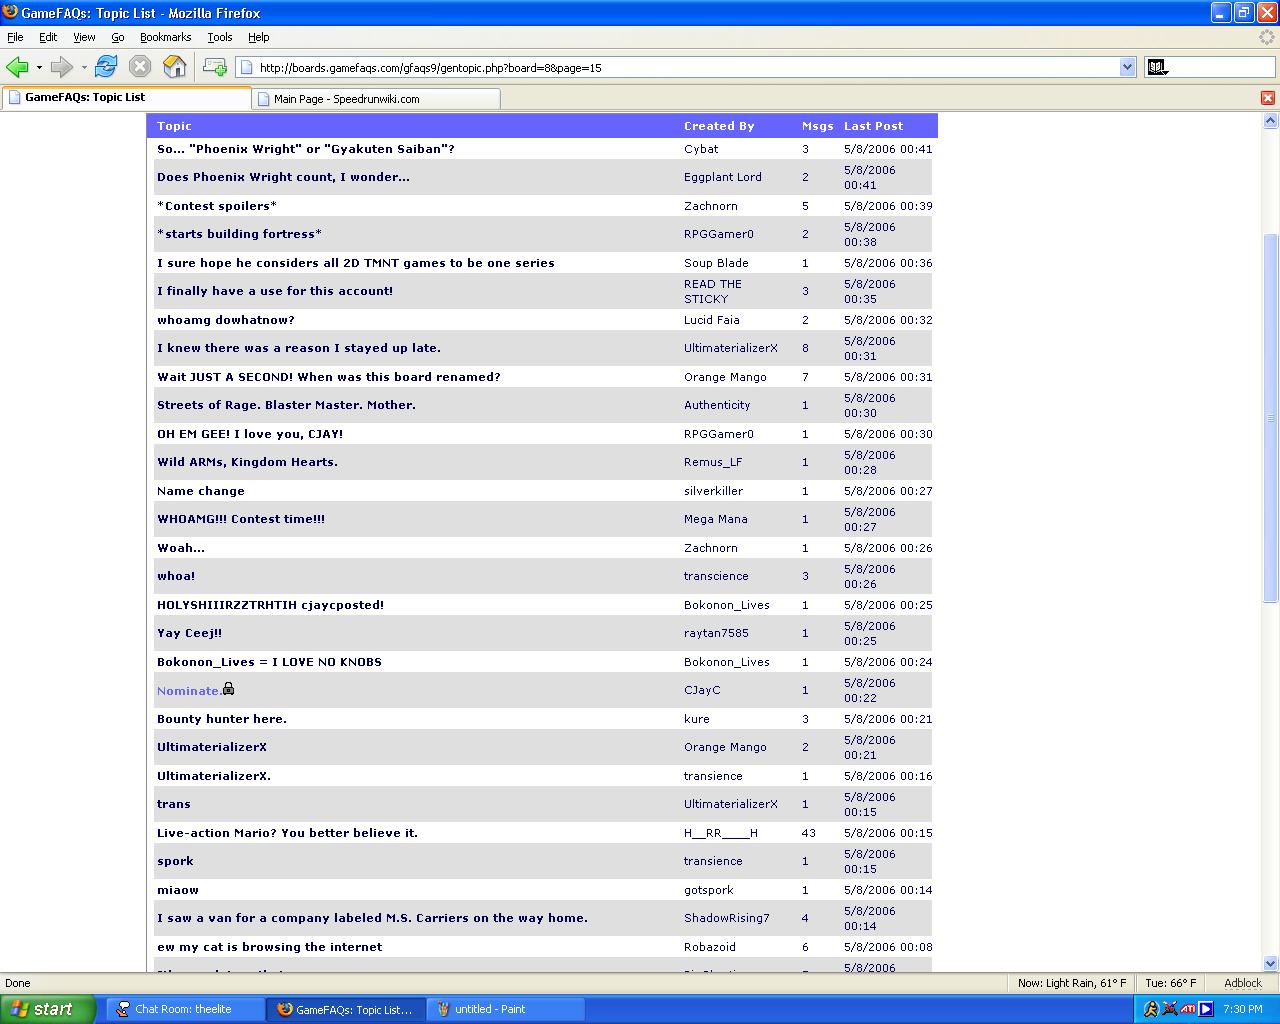Click the GameFAQs: Topic List taskbar button

(x=346, y=1009)
